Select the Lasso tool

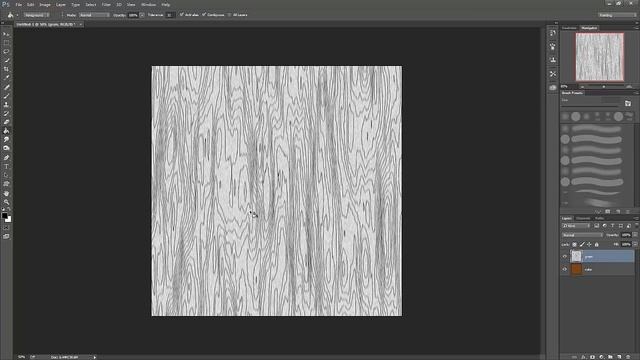(6, 52)
